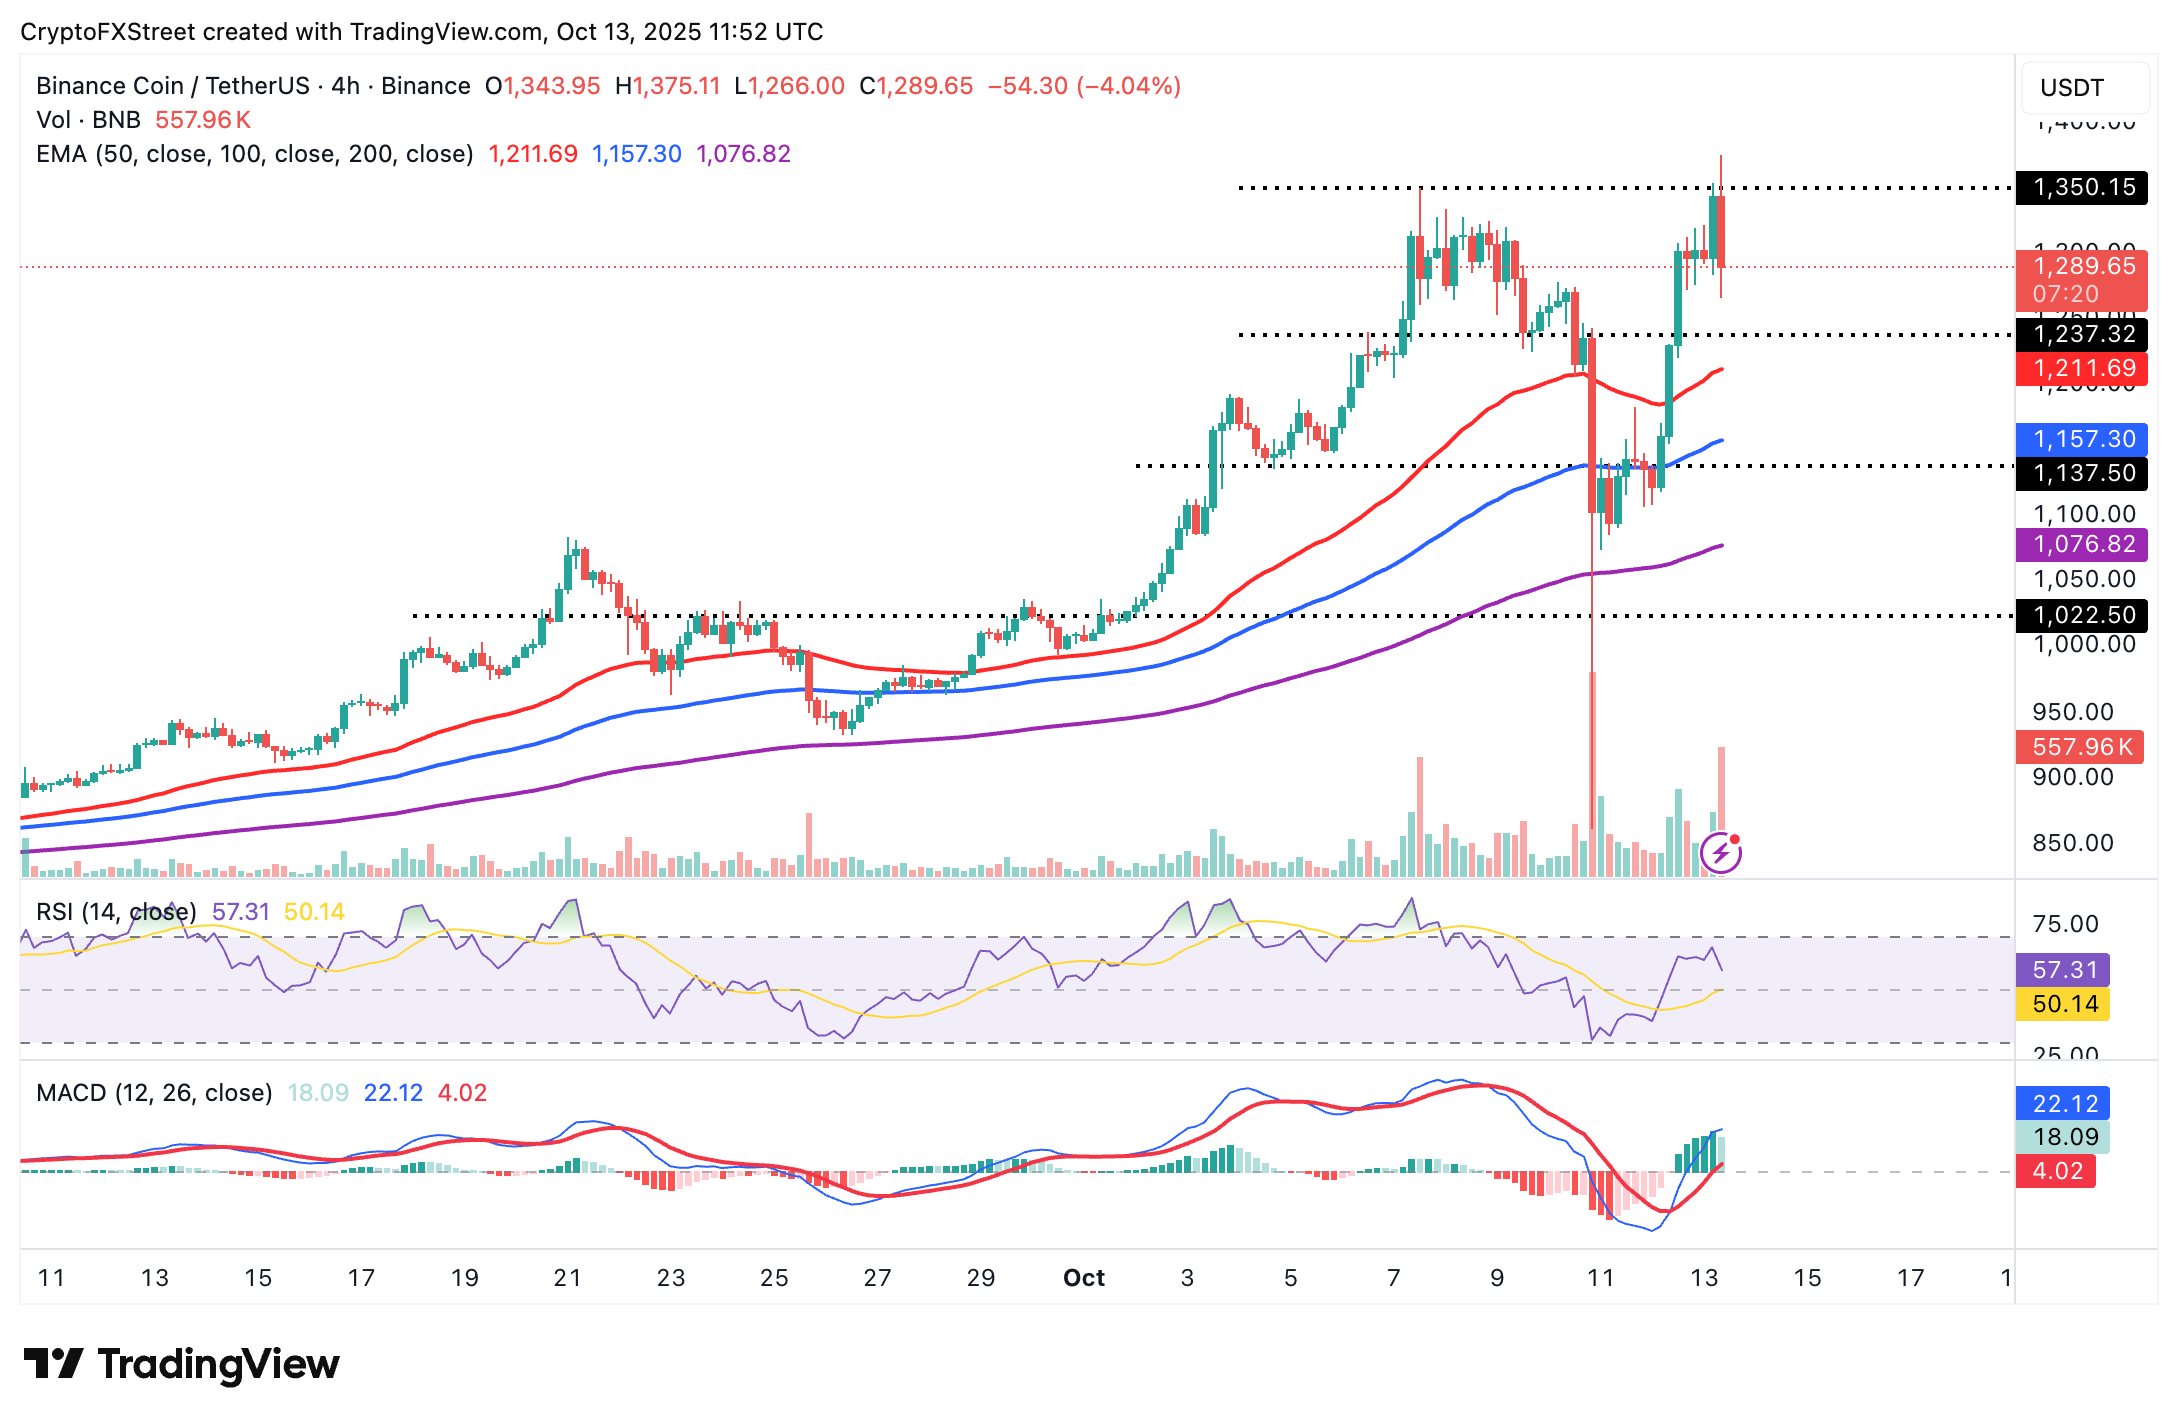Click the 1,022.50 support level price tag

point(2081,615)
